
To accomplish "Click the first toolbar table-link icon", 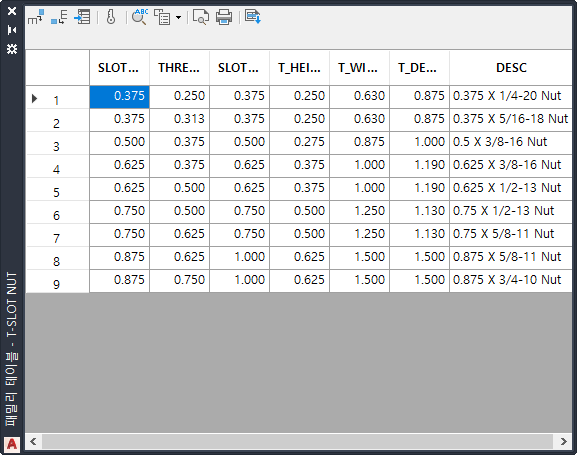I will point(36,17).
